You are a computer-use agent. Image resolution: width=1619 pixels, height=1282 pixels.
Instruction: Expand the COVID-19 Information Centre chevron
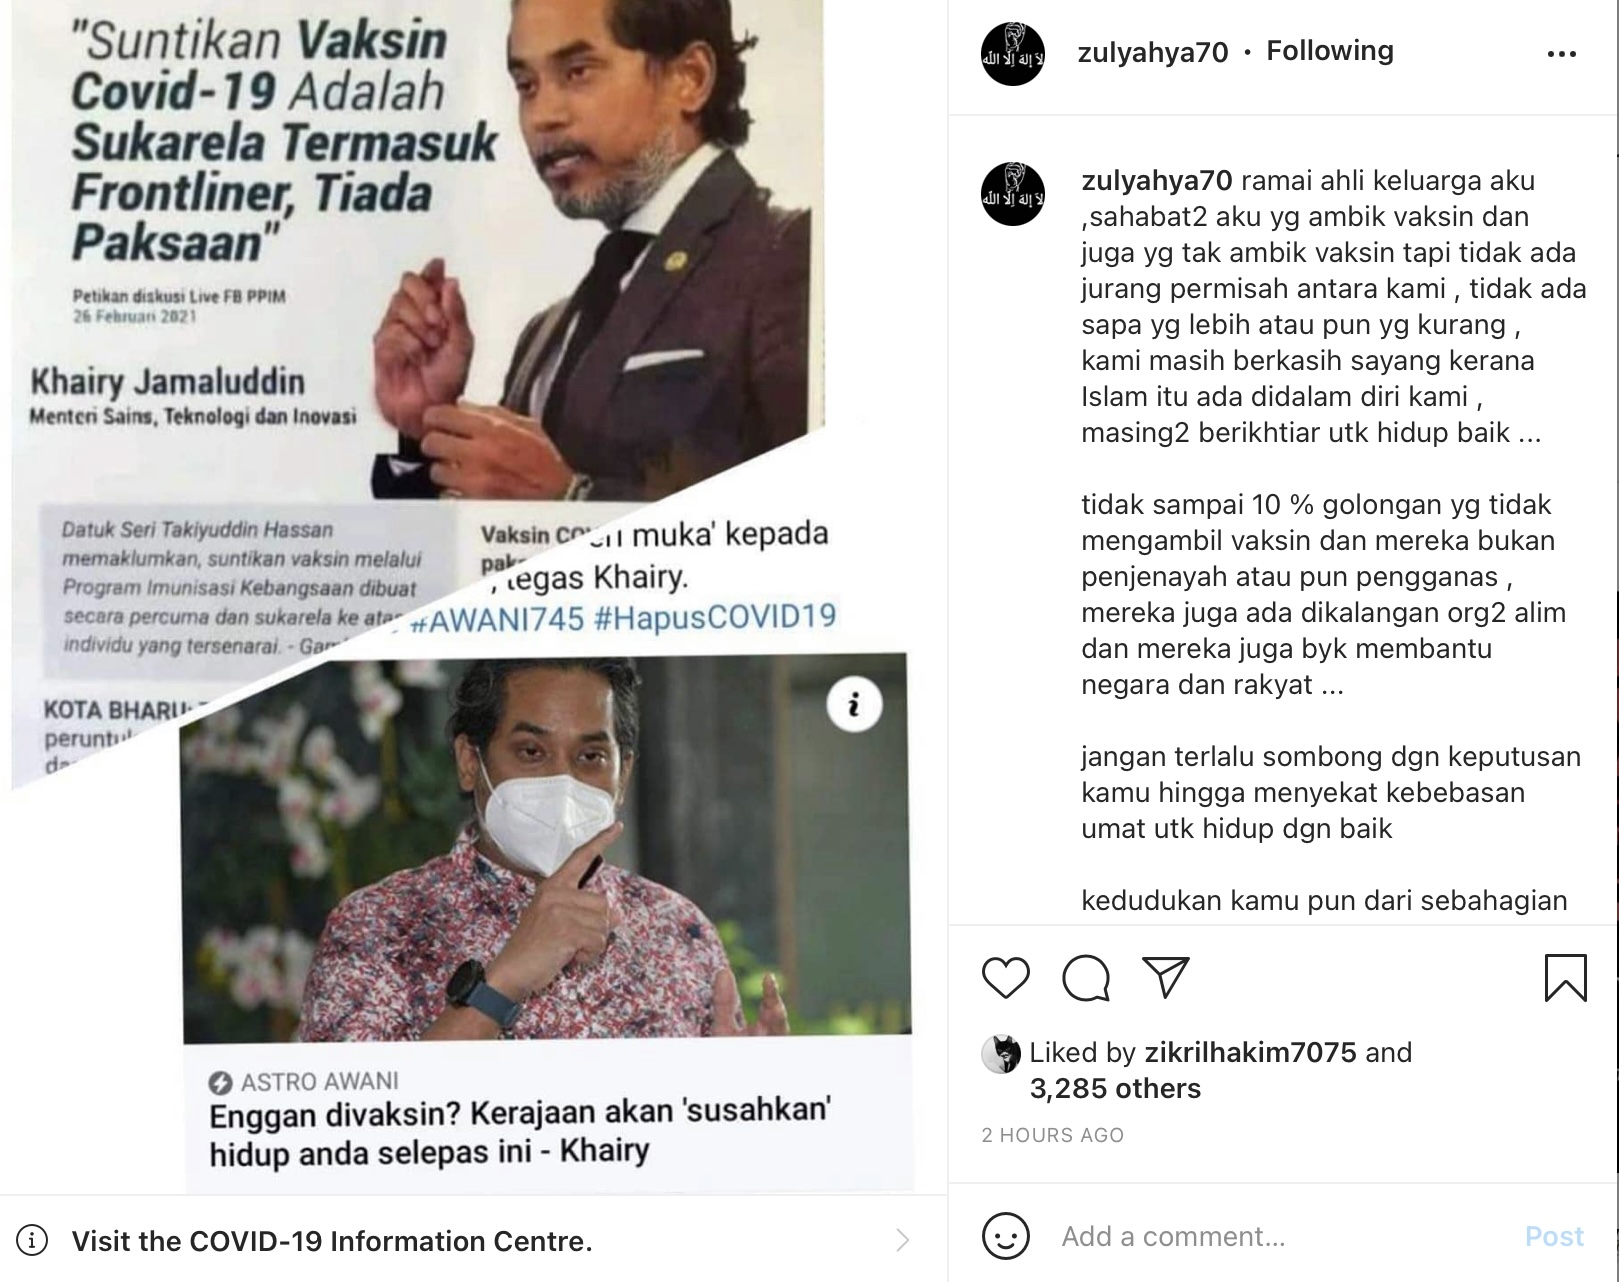click(x=903, y=1240)
